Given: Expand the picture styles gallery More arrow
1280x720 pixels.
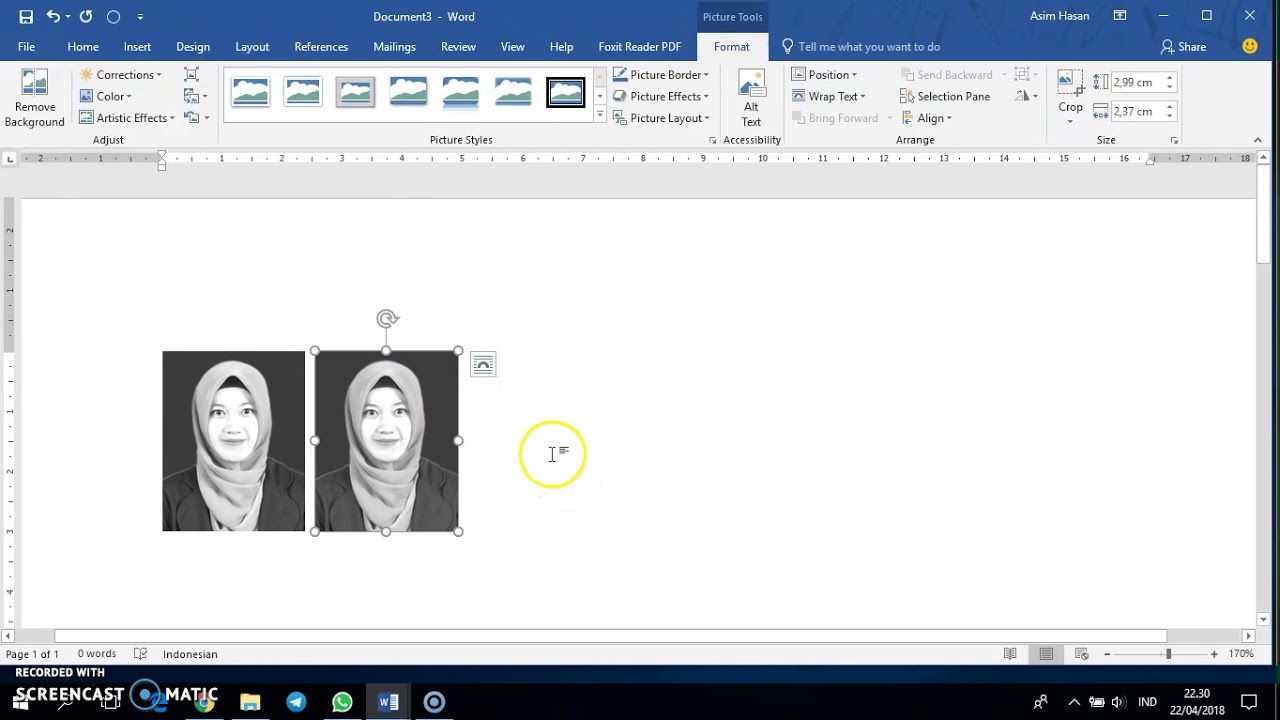Looking at the screenshot, I should click(x=600, y=116).
